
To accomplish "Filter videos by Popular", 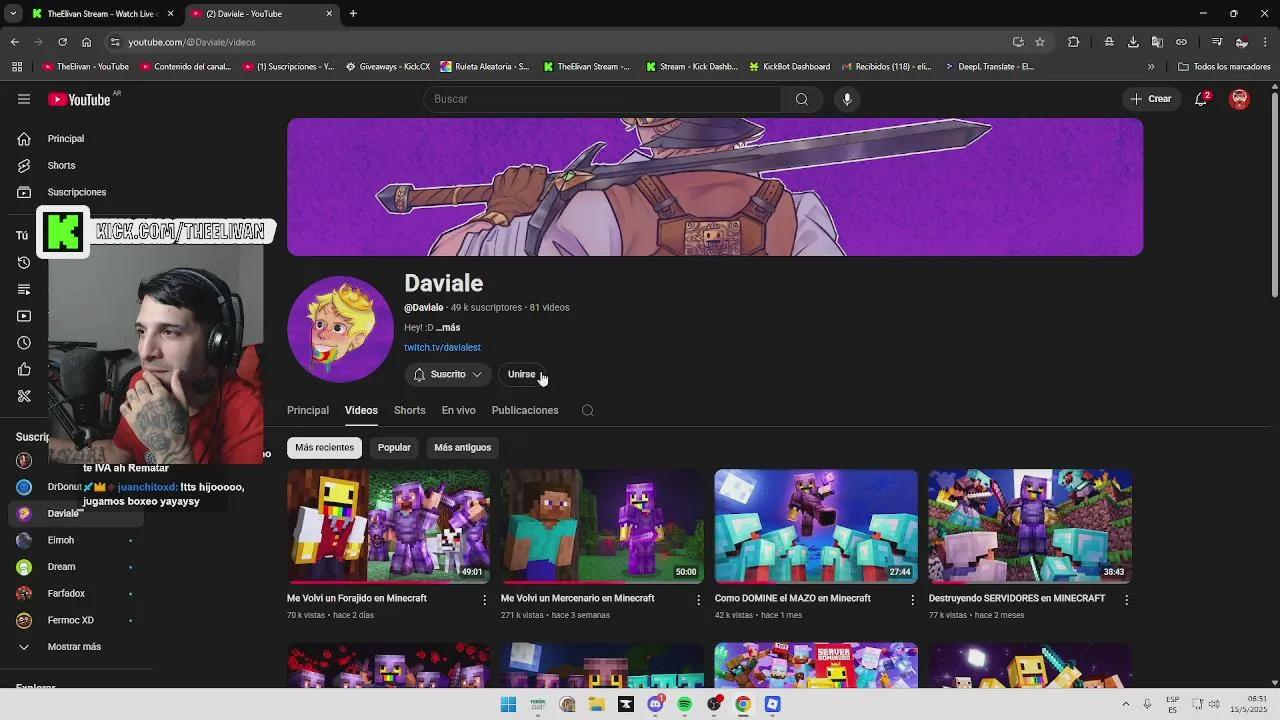I will click(394, 447).
